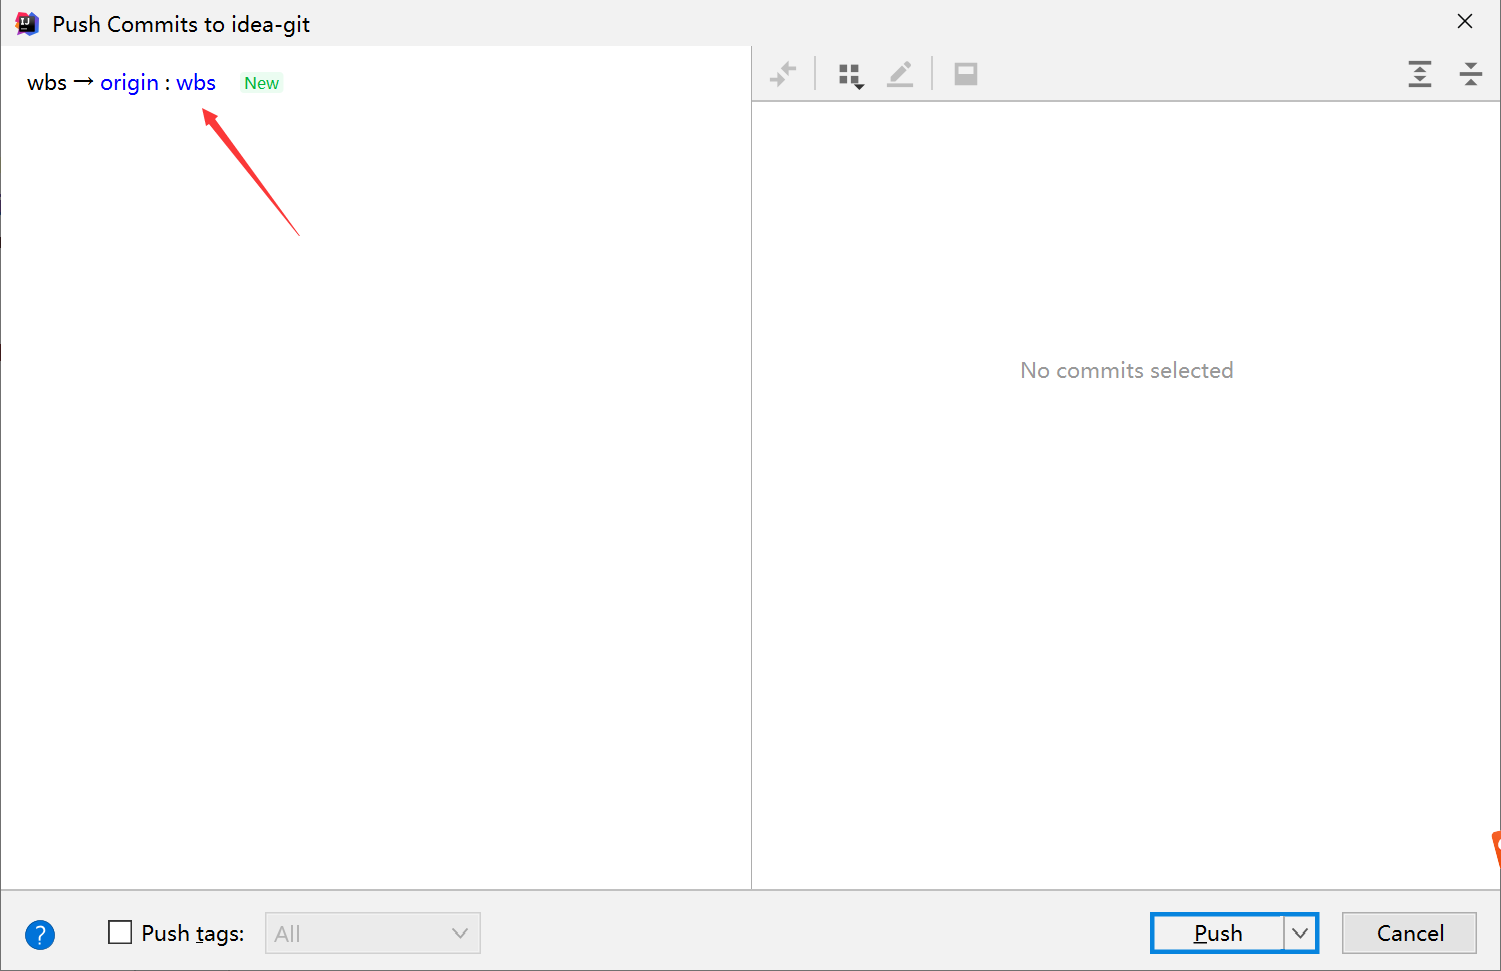This screenshot has height=971, width=1501.
Task: Cancel the push dialog
Action: coord(1409,933)
